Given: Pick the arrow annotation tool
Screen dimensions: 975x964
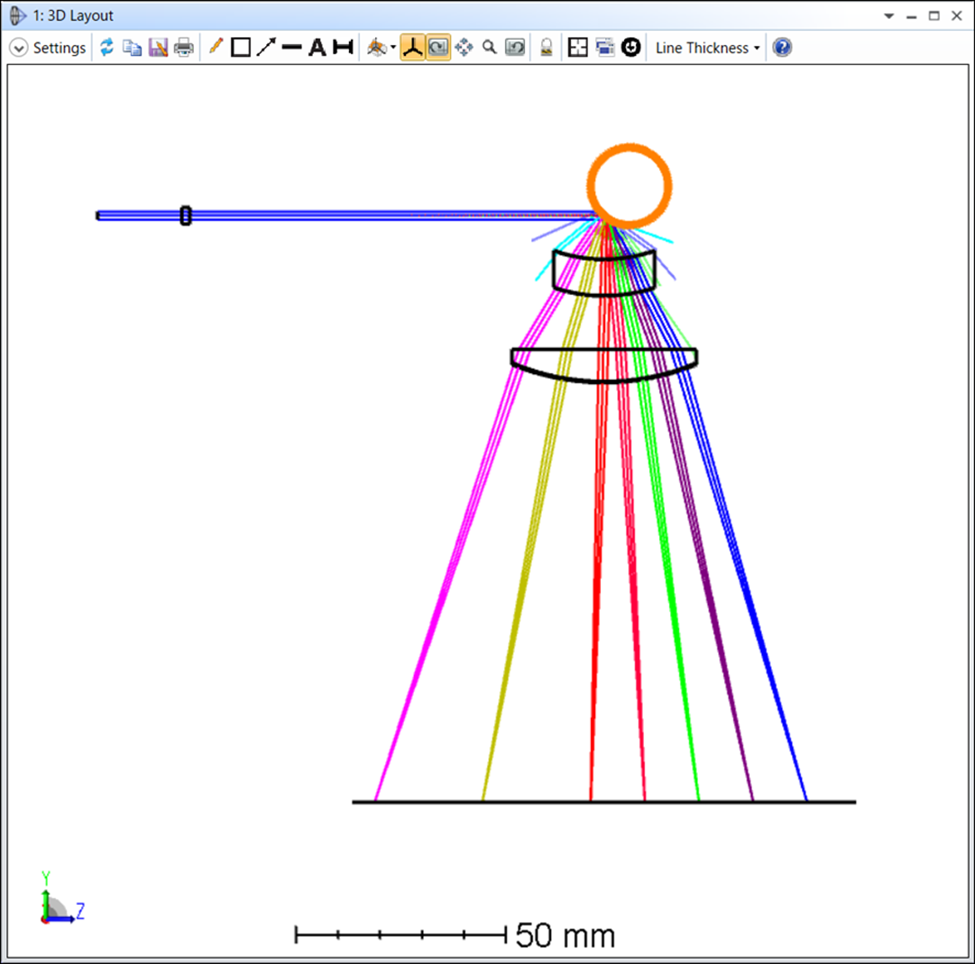Looking at the screenshot, I should pos(266,47).
